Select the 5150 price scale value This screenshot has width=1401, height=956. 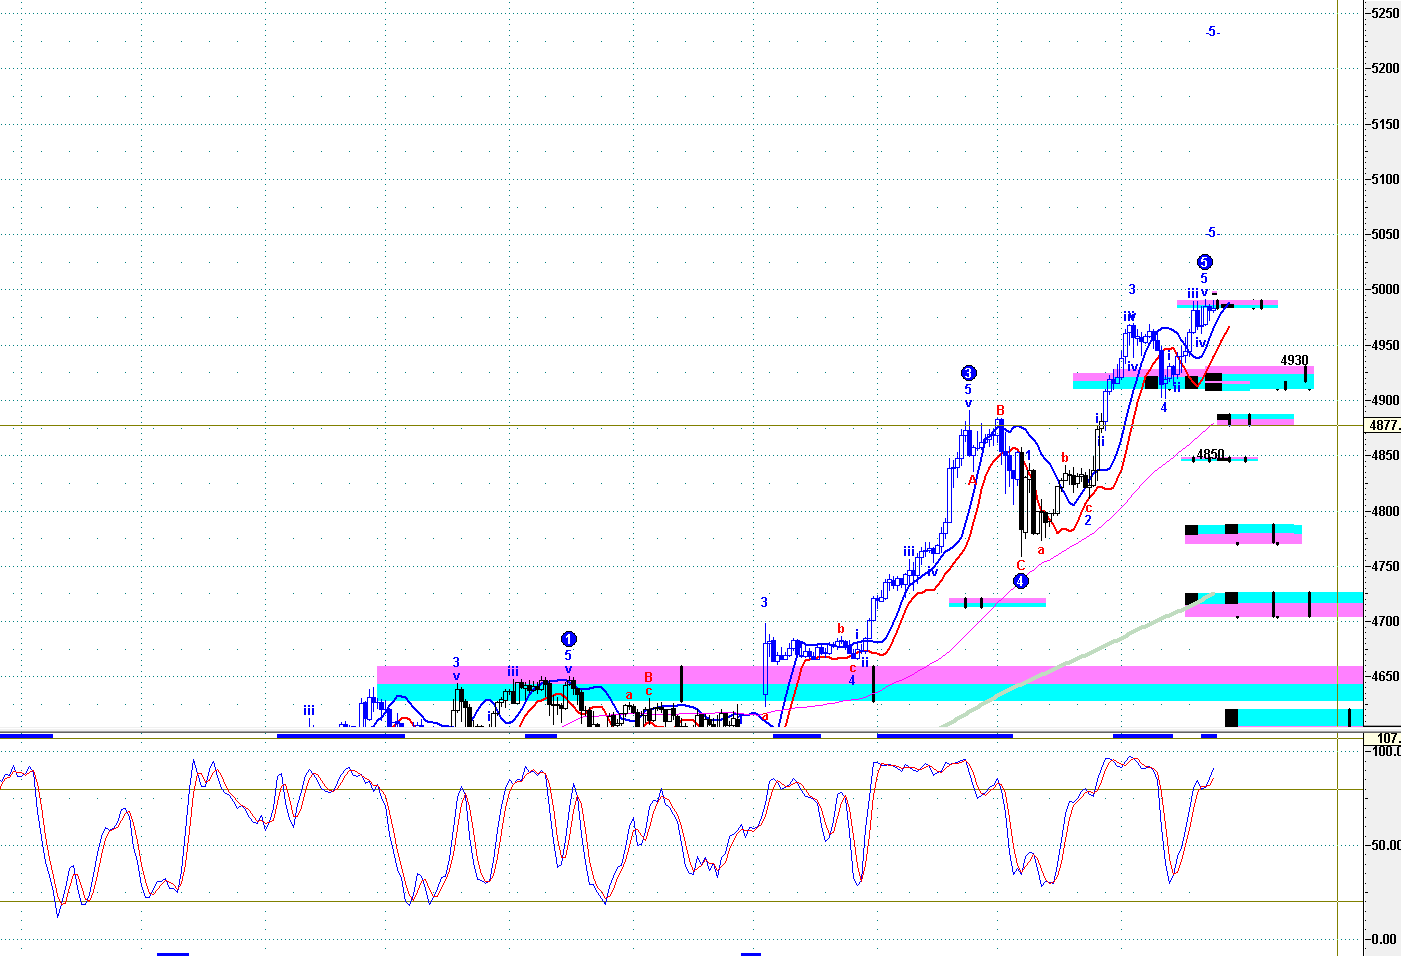pos(1385,125)
